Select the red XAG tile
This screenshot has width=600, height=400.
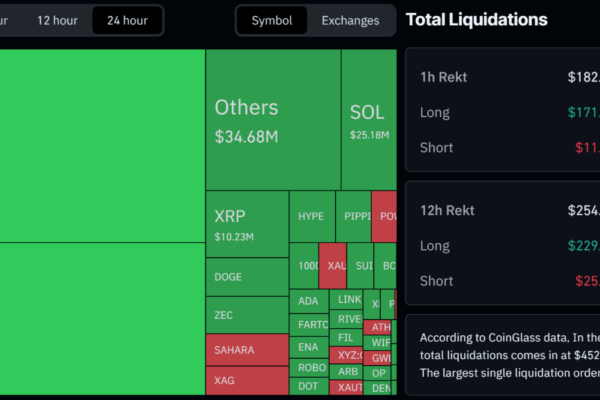pyautogui.click(x=246, y=382)
